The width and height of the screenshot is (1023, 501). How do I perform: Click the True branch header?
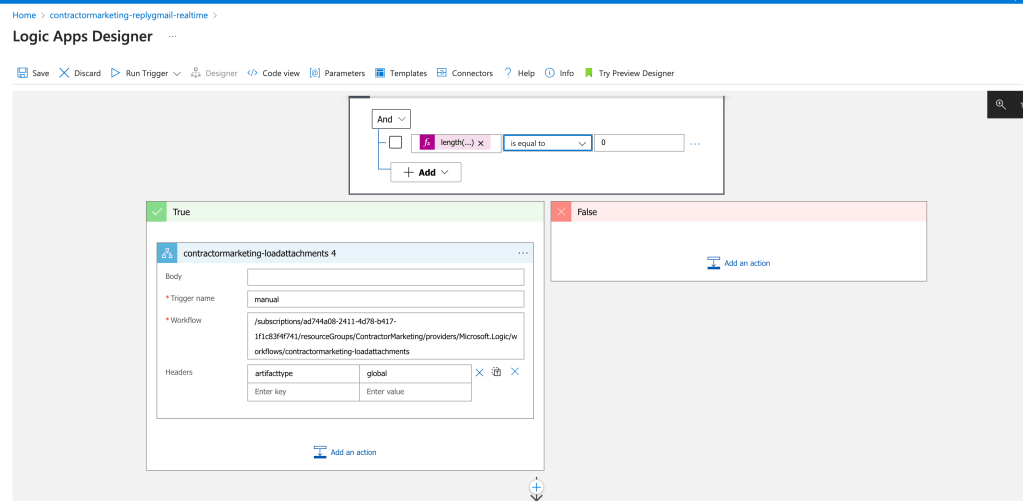345,212
